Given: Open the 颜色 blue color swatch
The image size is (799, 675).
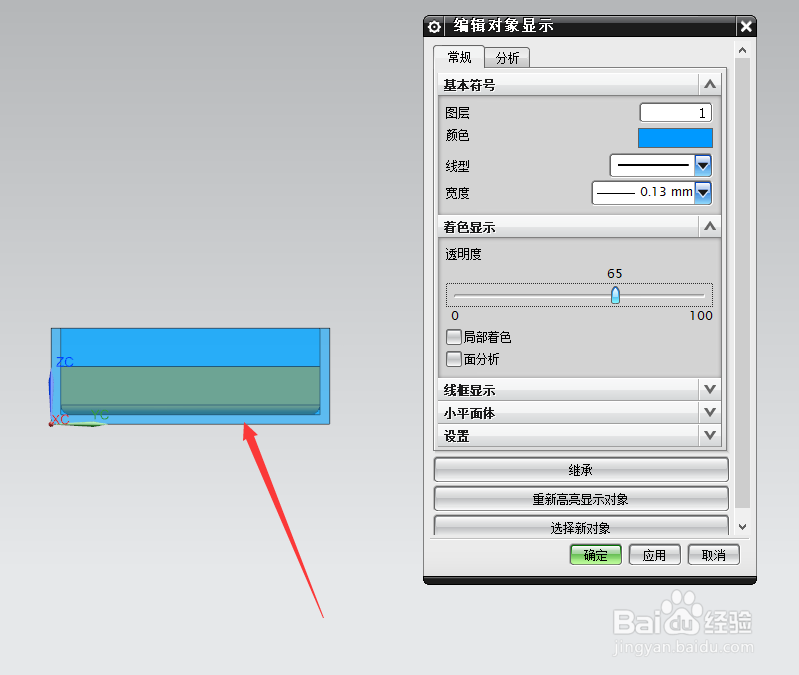Looking at the screenshot, I should pyautogui.click(x=675, y=138).
